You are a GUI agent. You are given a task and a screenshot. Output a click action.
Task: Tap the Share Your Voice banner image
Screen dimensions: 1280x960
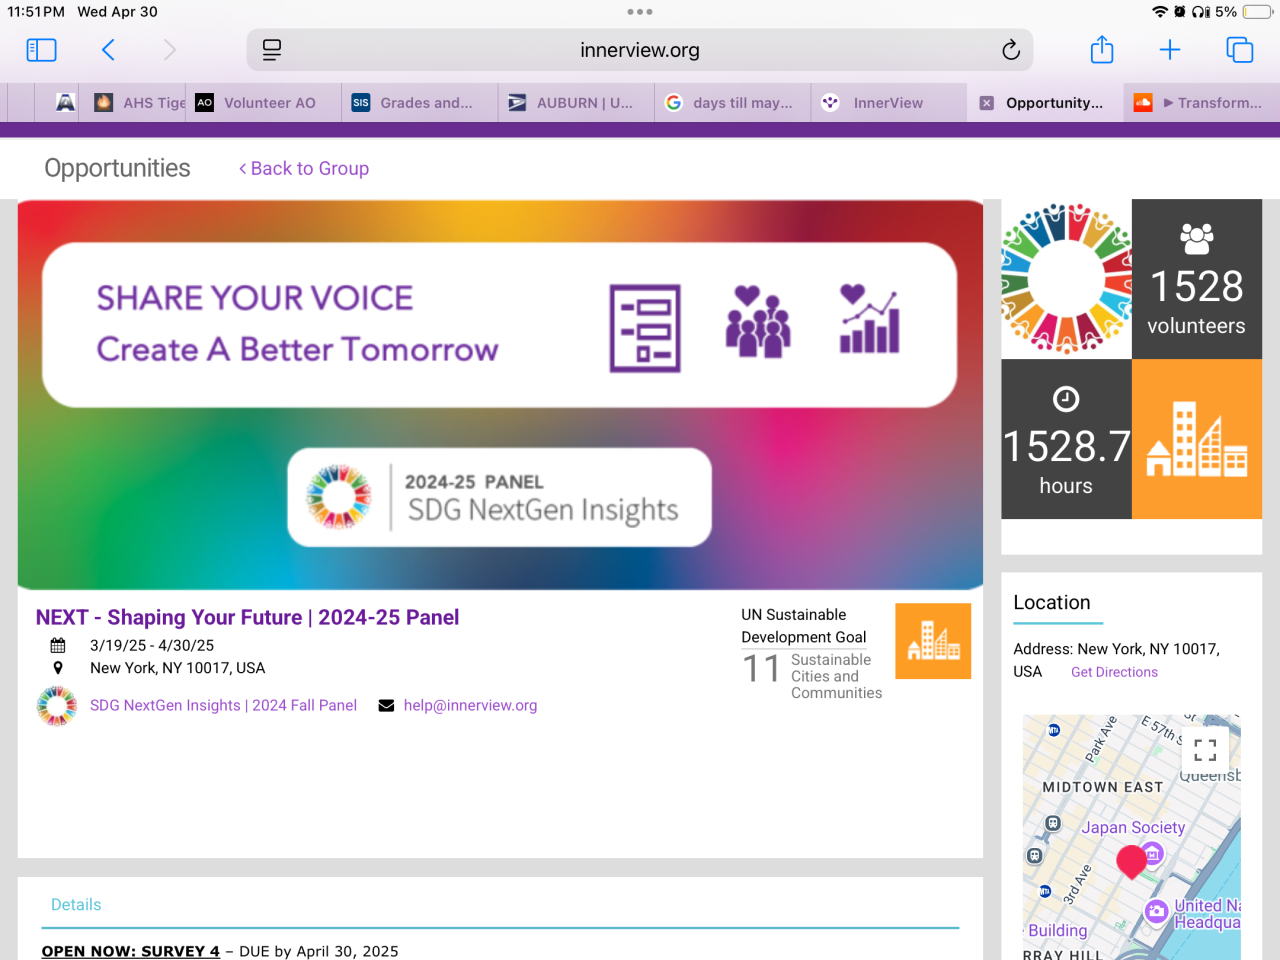pos(500,395)
